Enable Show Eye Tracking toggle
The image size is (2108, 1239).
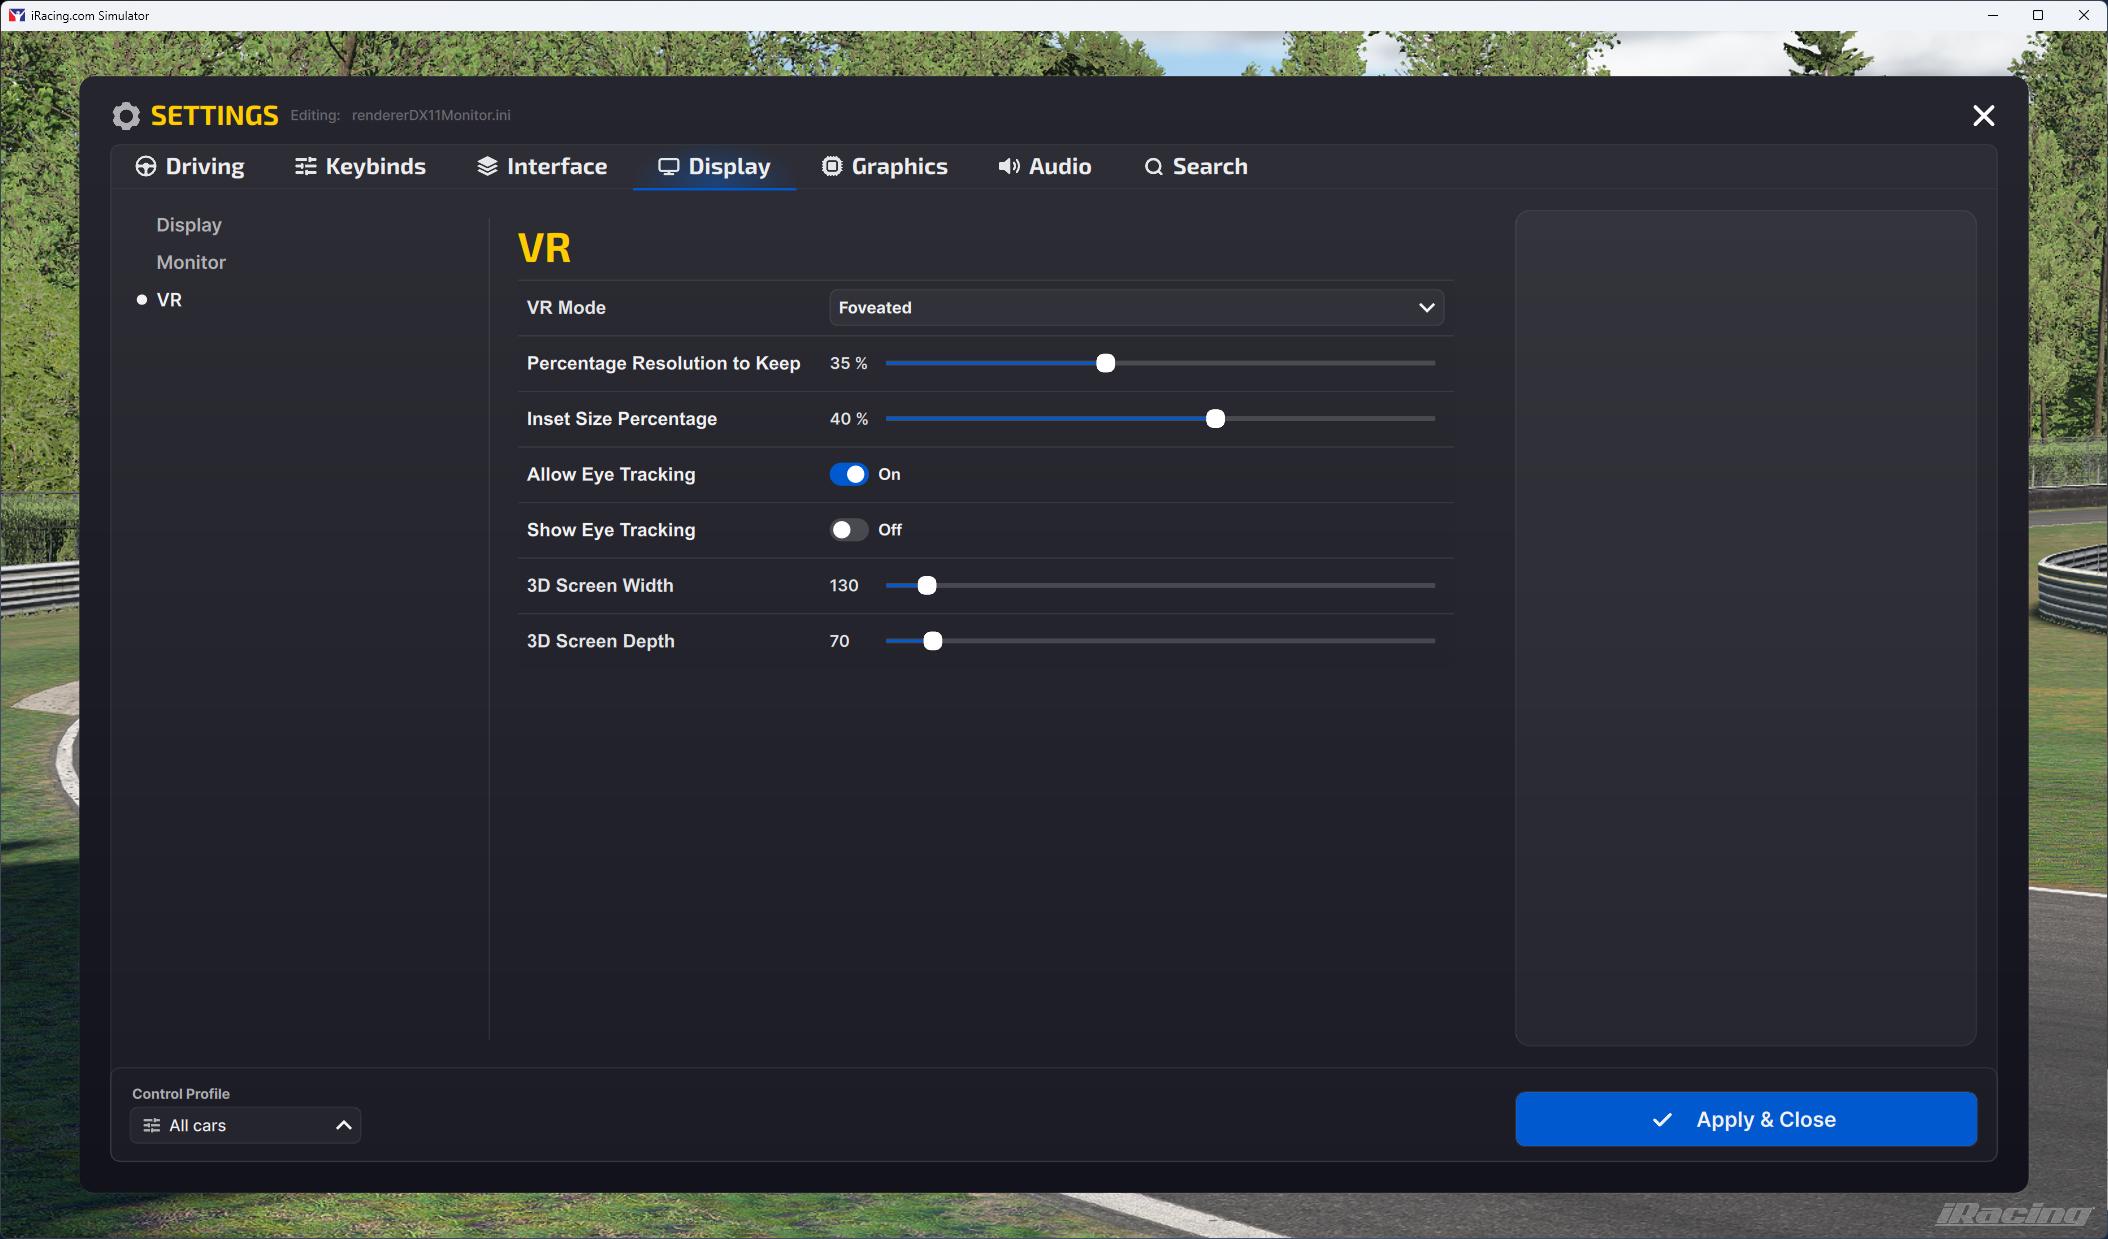[848, 530]
